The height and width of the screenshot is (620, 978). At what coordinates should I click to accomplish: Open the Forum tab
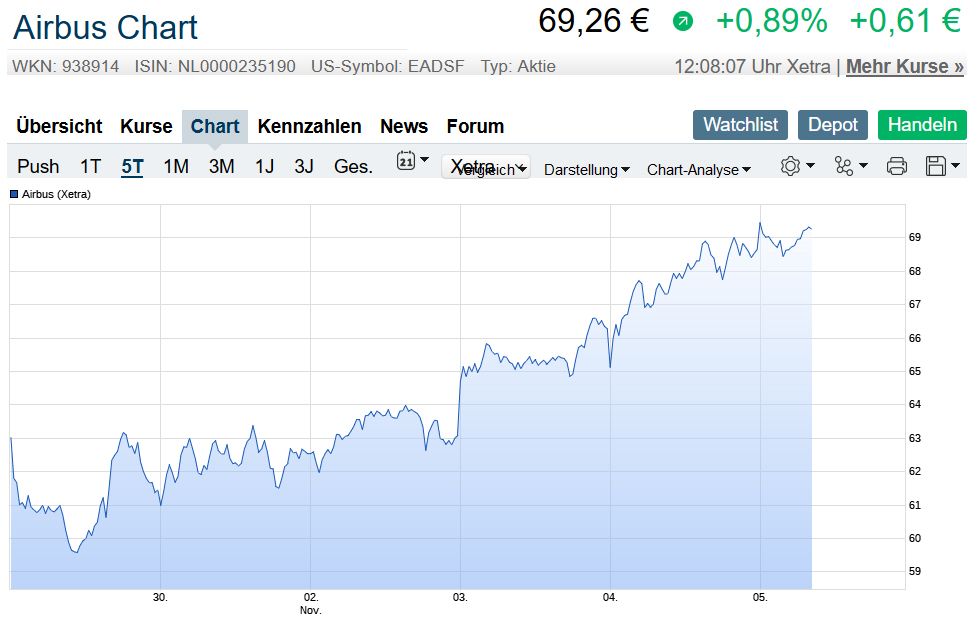pyautogui.click(x=475, y=126)
